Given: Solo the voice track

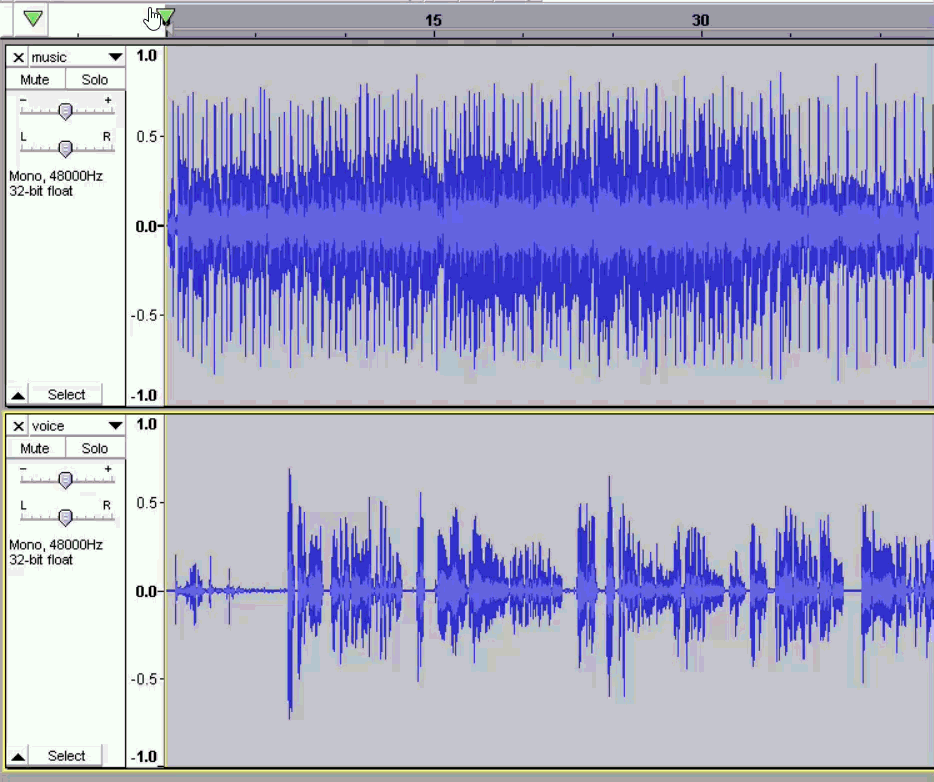Looking at the screenshot, I should (95, 448).
